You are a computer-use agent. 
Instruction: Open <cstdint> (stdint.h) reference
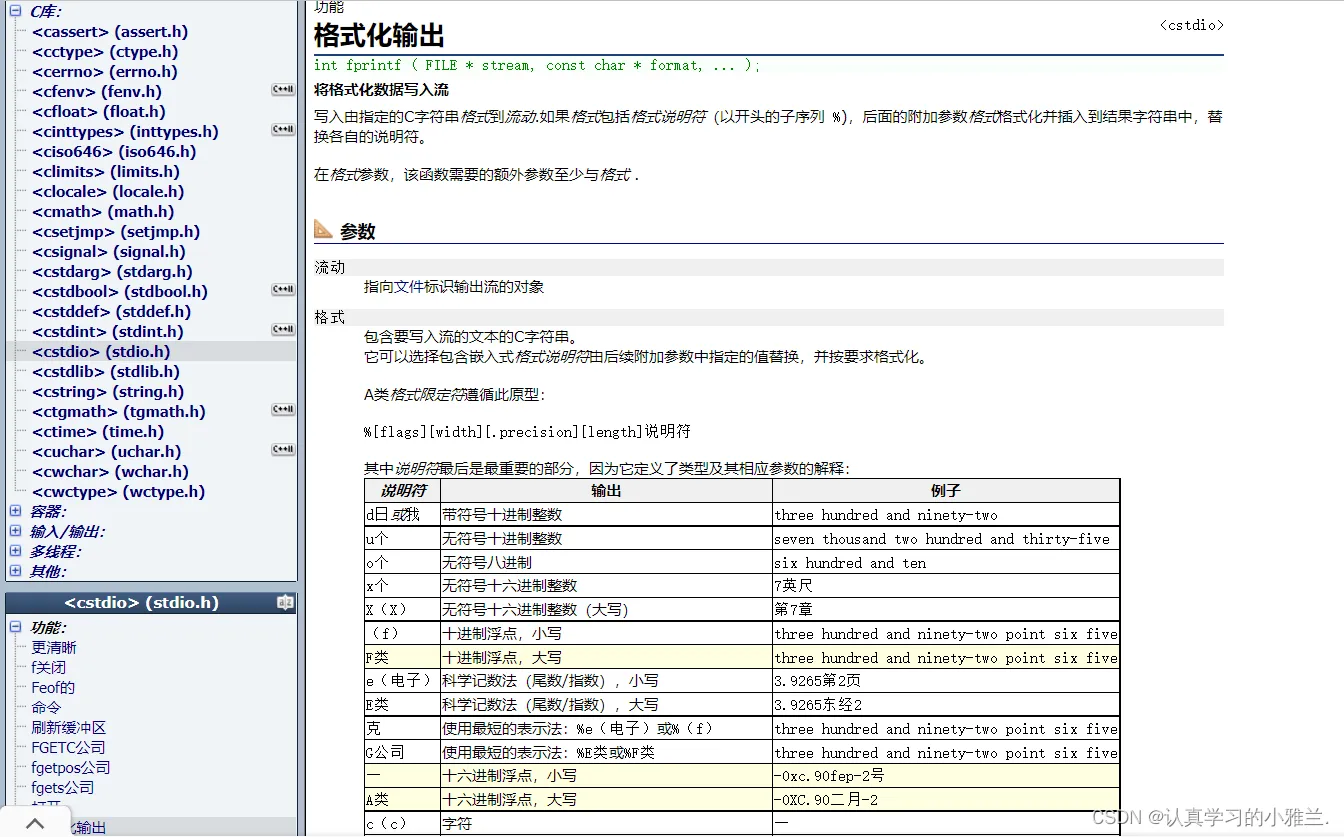tap(108, 332)
